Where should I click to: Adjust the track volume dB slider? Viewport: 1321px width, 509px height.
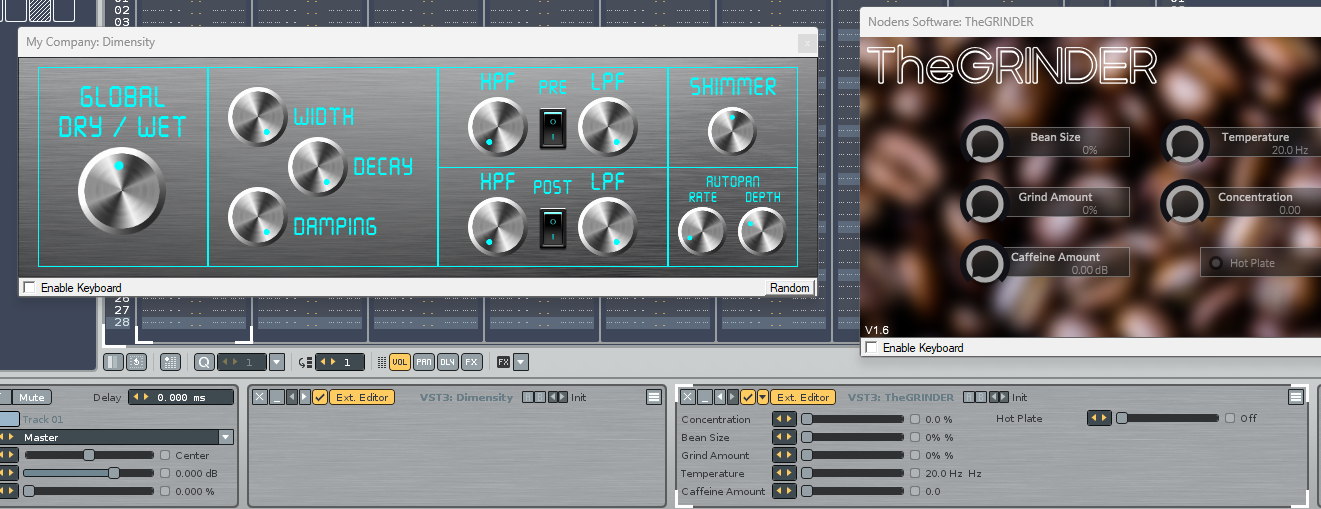click(89, 473)
